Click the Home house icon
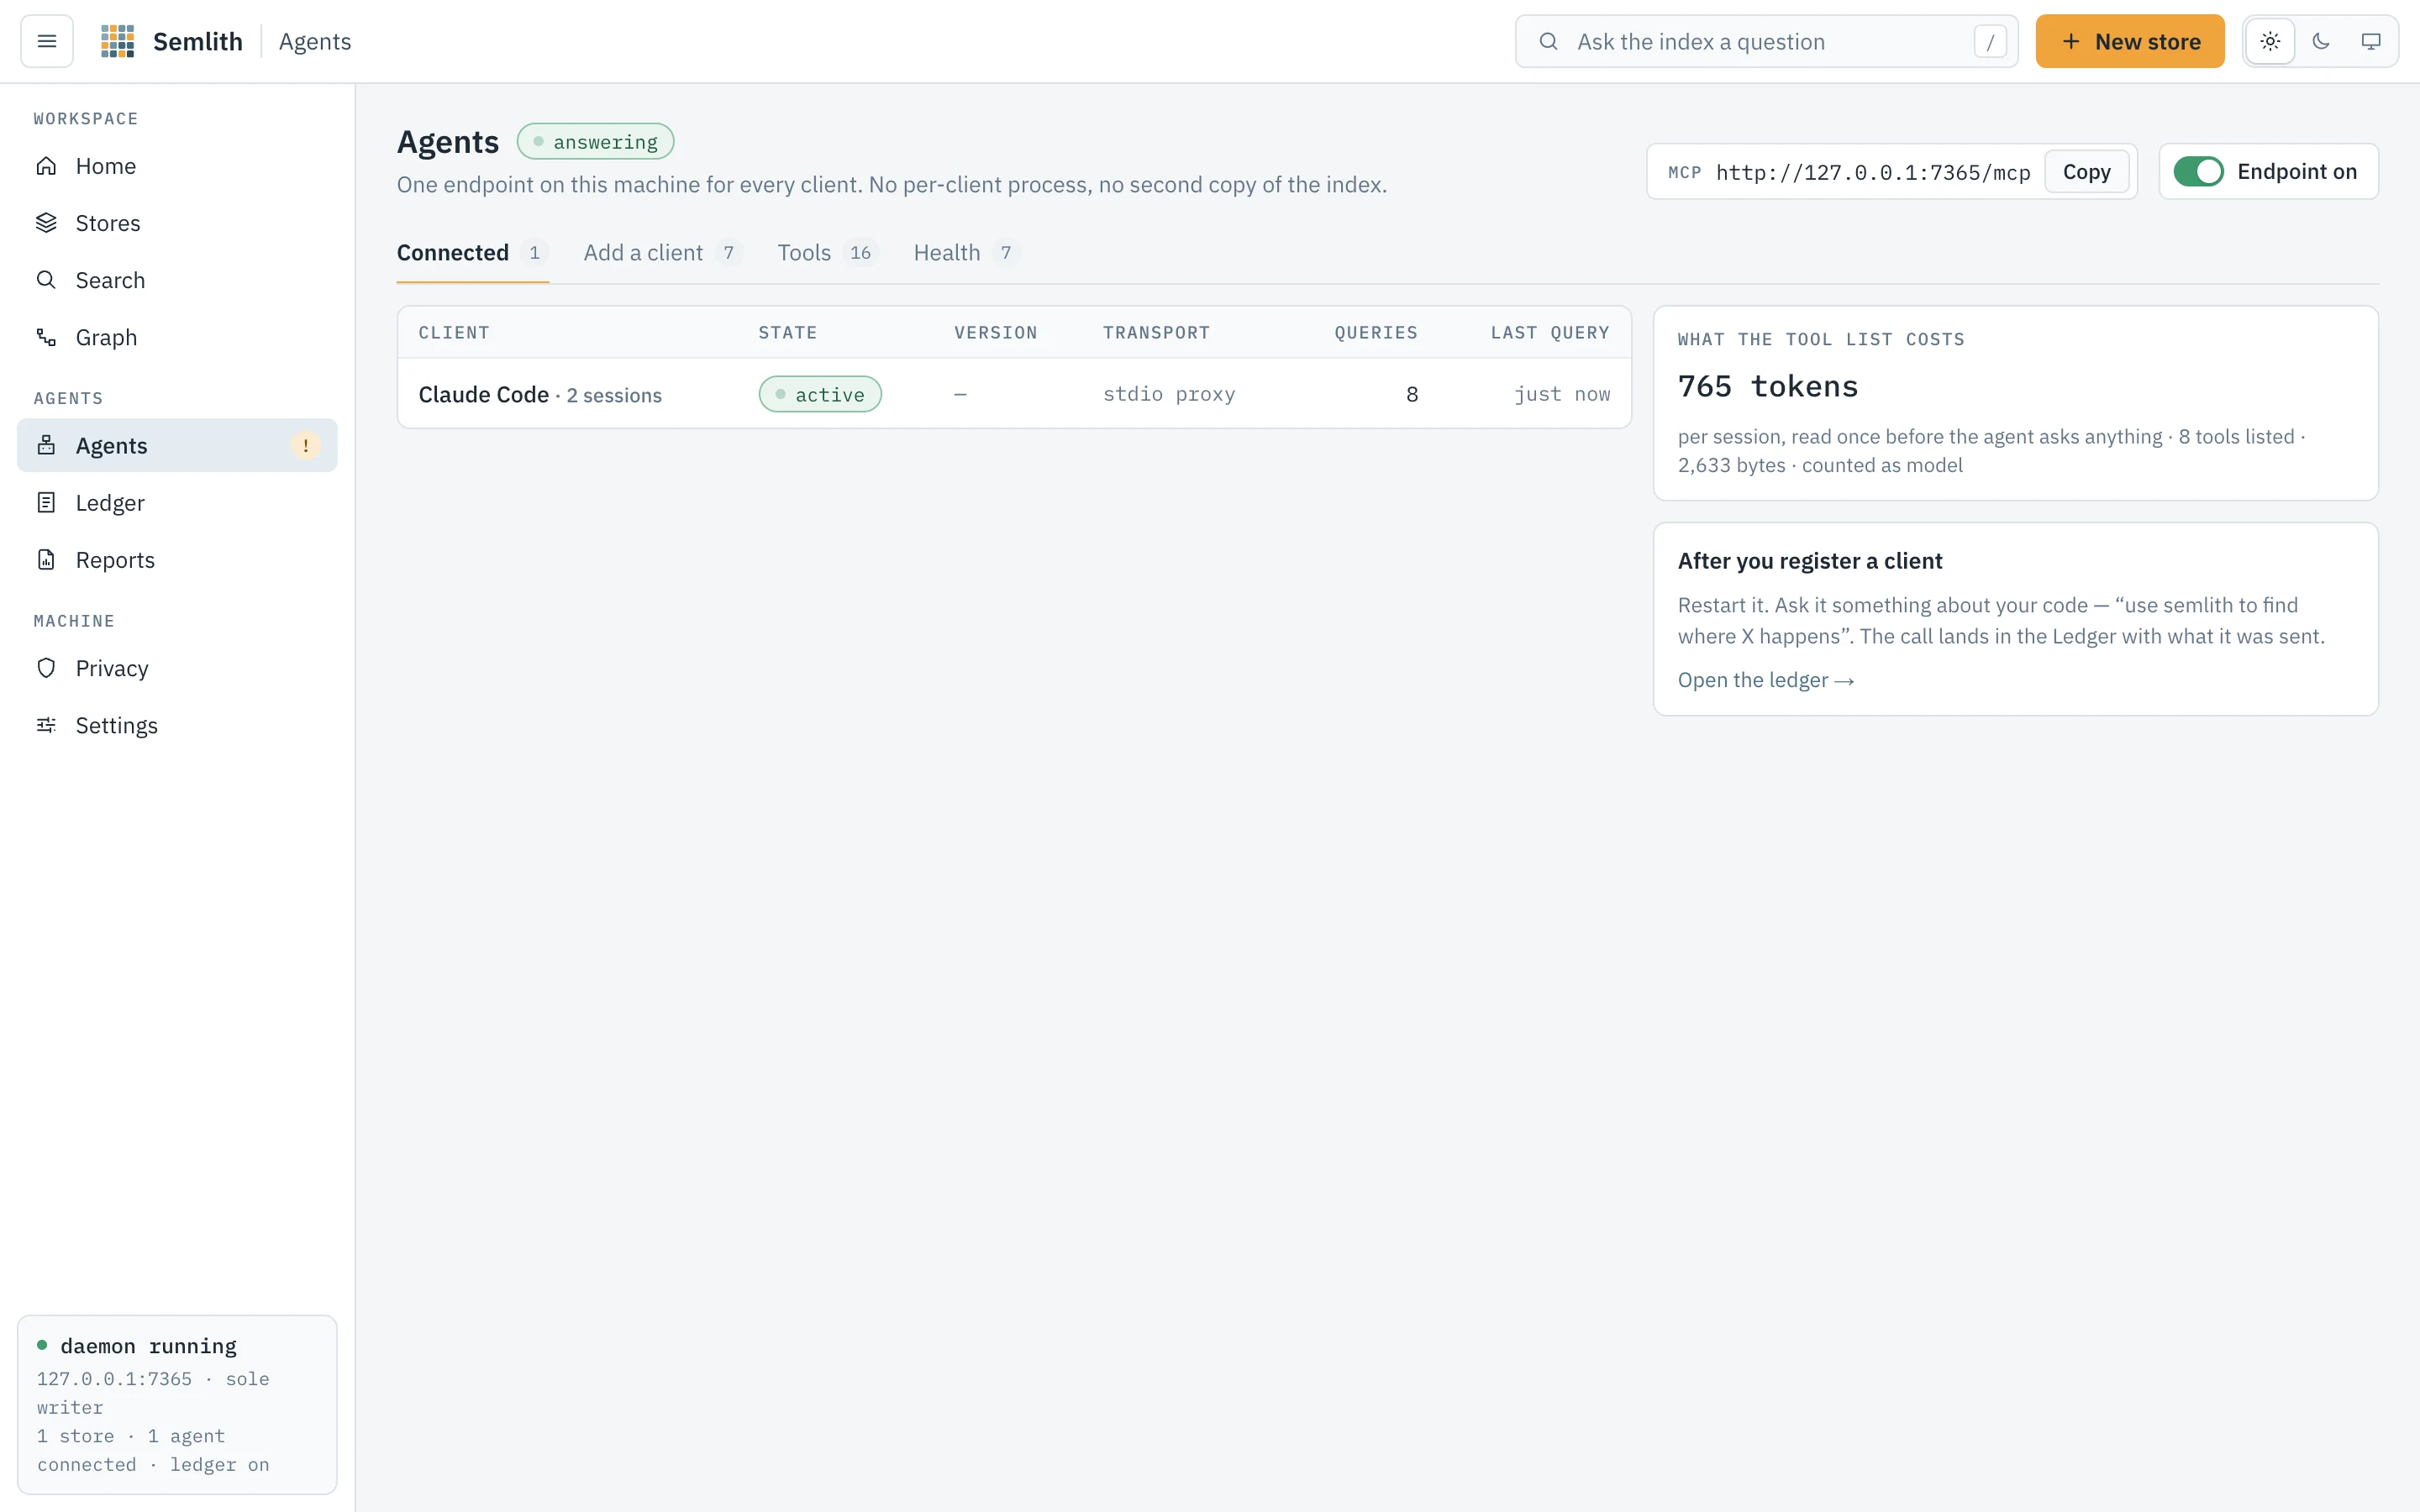Viewport: 2420px width, 1512px height. click(x=46, y=166)
